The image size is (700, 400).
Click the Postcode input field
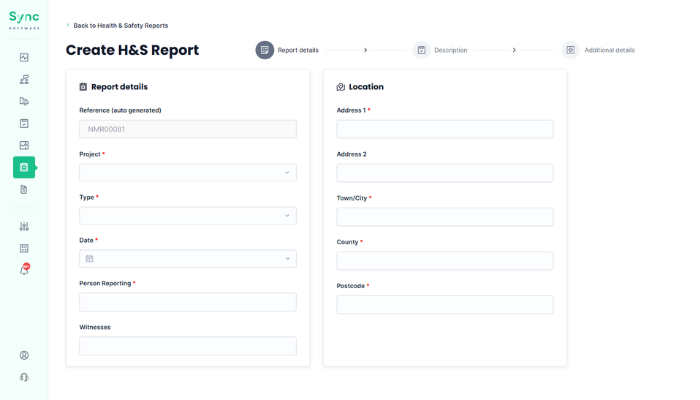pyautogui.click(x=445, y=305)
